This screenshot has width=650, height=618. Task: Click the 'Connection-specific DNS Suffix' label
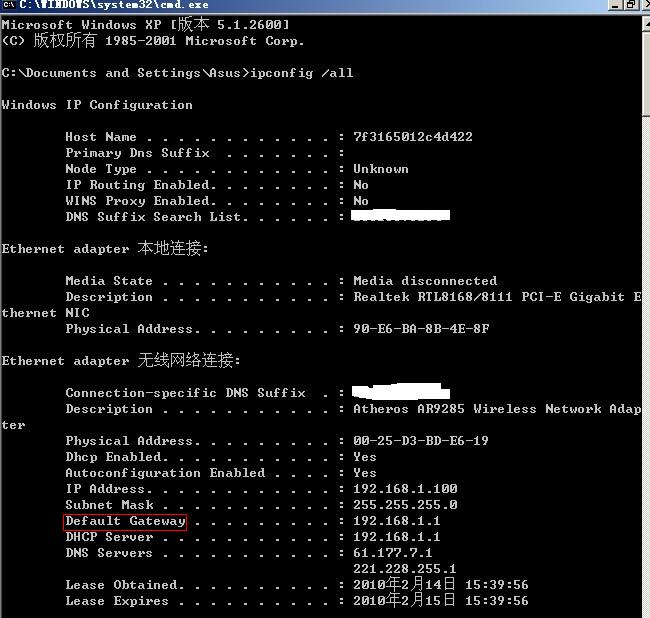click(185, 393)
